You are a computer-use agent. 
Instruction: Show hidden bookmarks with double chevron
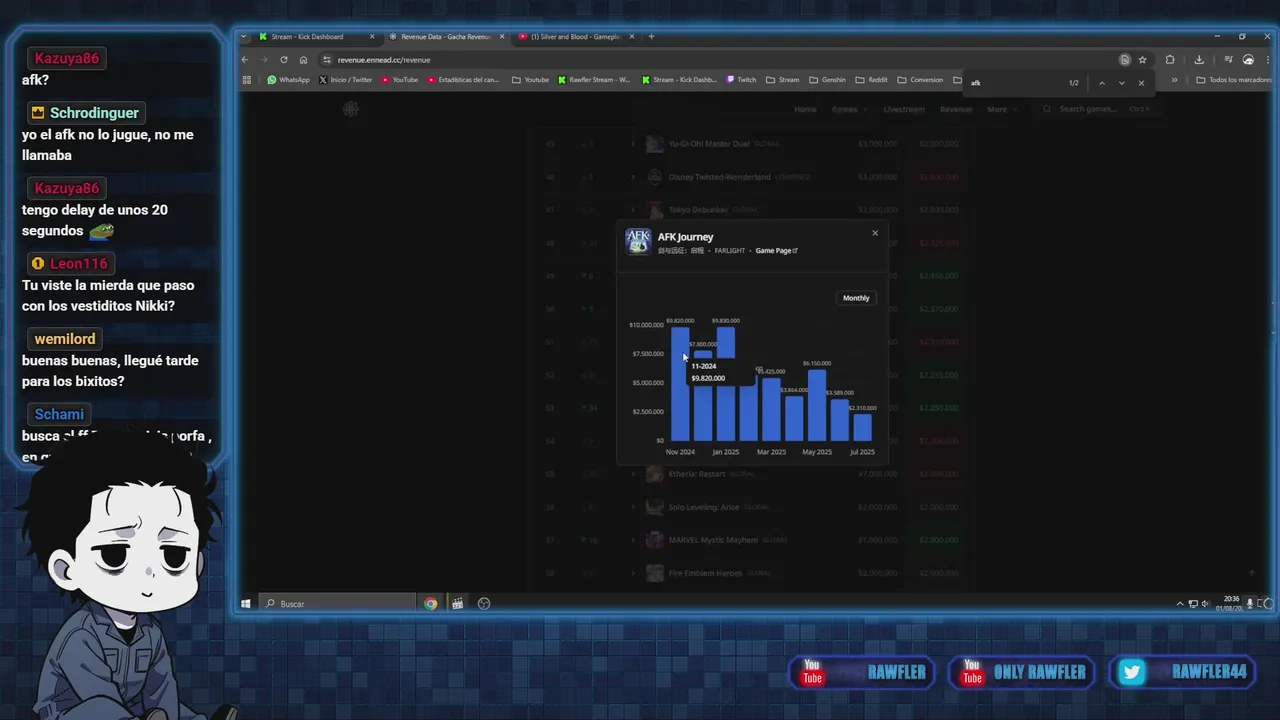coord(1174,80)
